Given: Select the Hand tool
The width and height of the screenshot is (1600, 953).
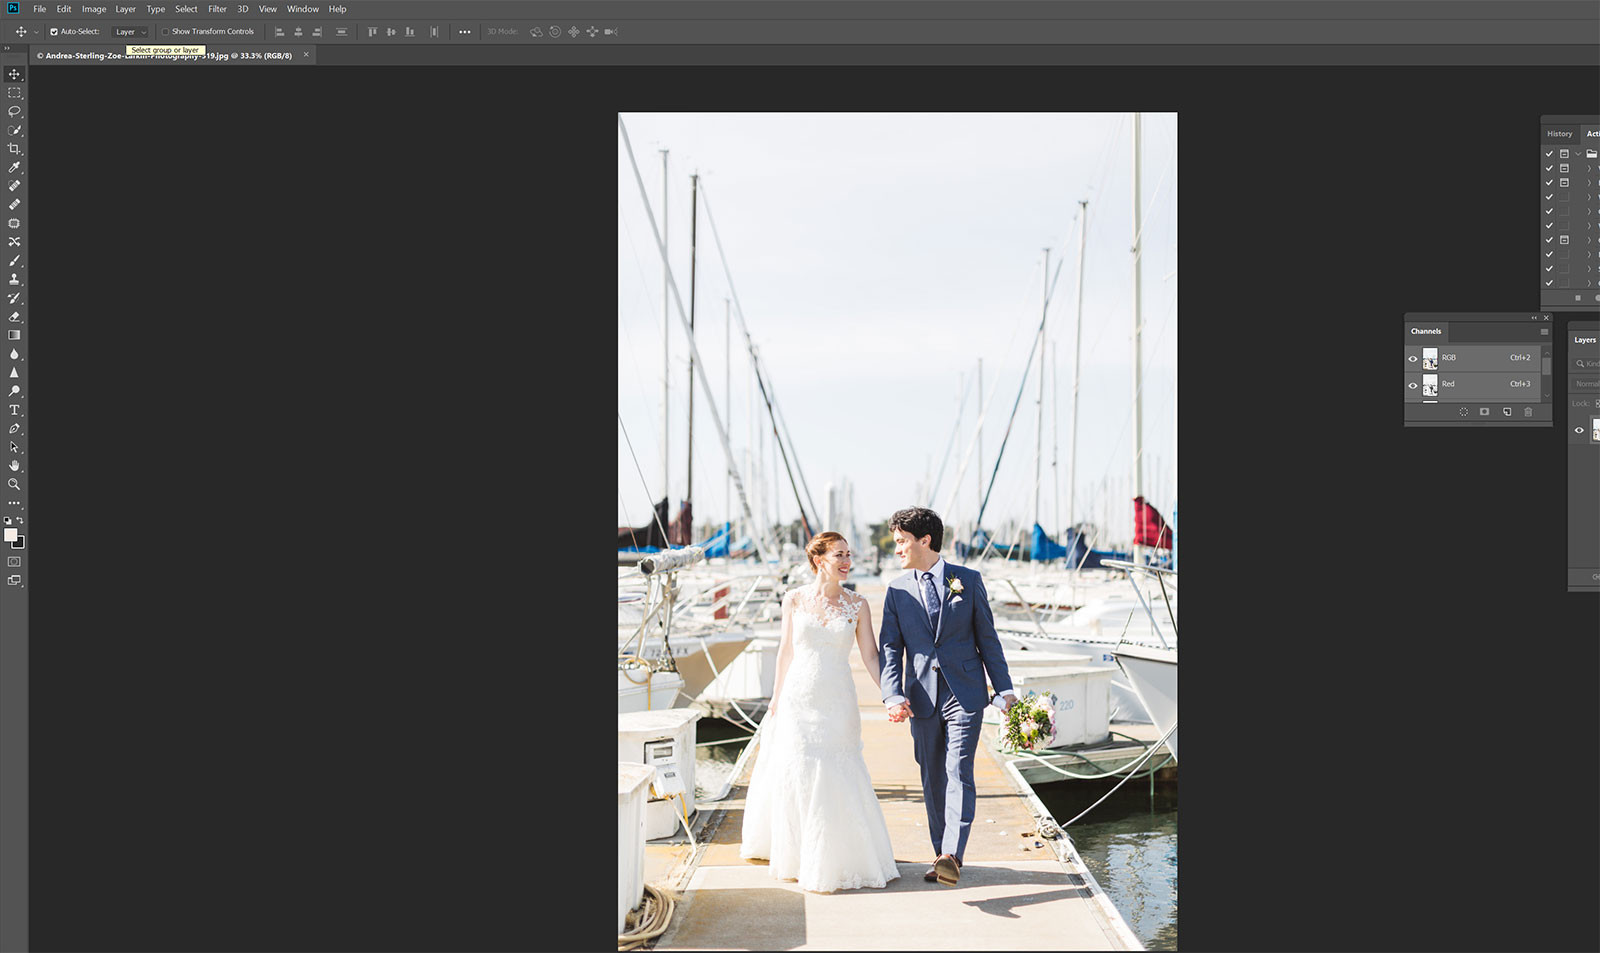Looking at the screenshot, I should 14,466.
